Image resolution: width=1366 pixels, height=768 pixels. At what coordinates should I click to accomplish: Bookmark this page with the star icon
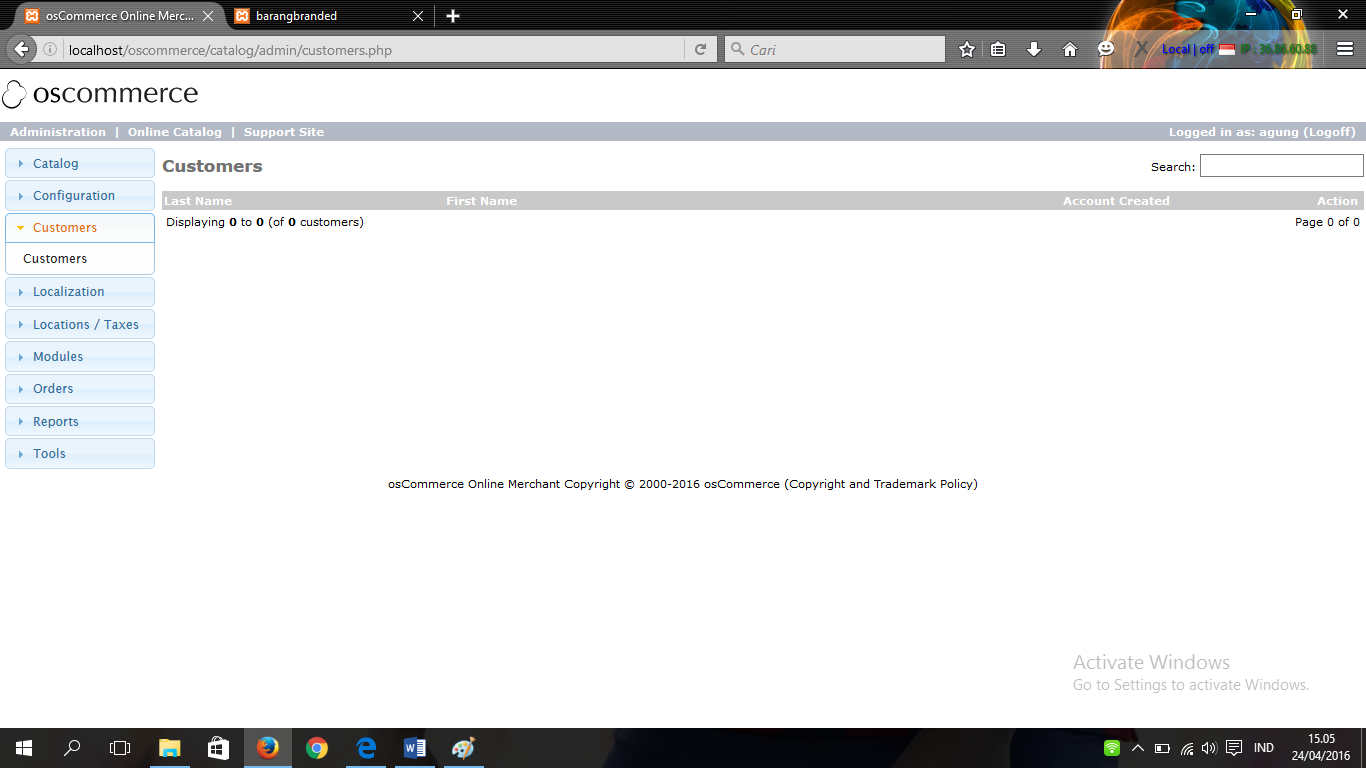pos(967,49)
